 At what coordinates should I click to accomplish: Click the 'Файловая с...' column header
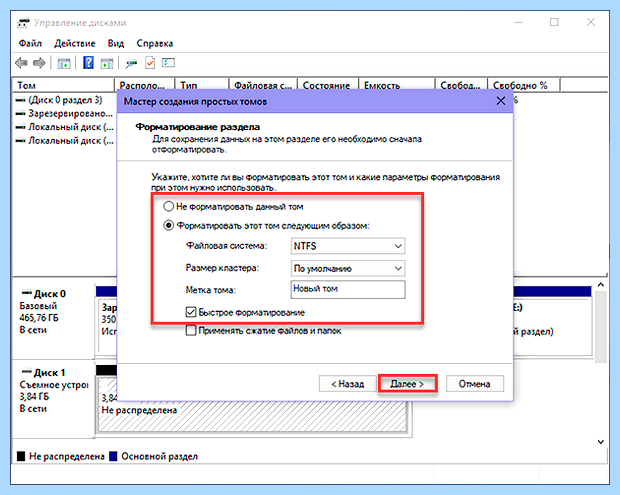[x=263, y=85]
